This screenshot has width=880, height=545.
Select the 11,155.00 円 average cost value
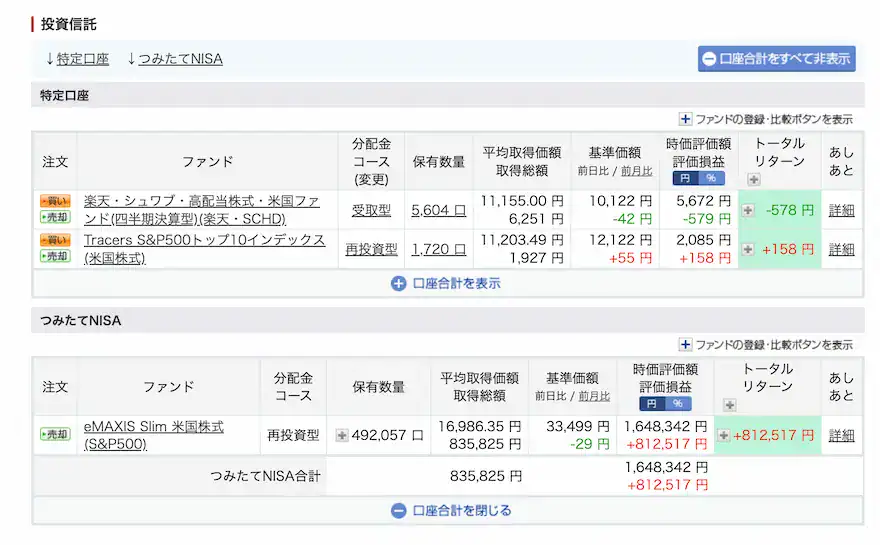(522, 201)
